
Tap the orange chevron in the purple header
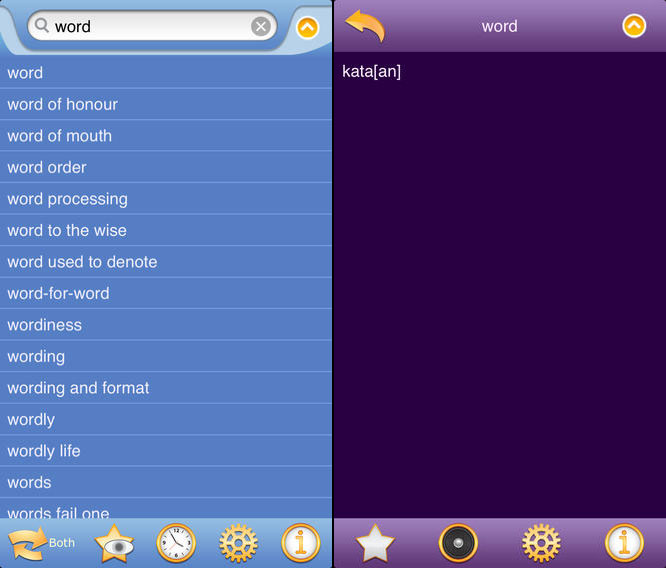(x=634, y=26)
